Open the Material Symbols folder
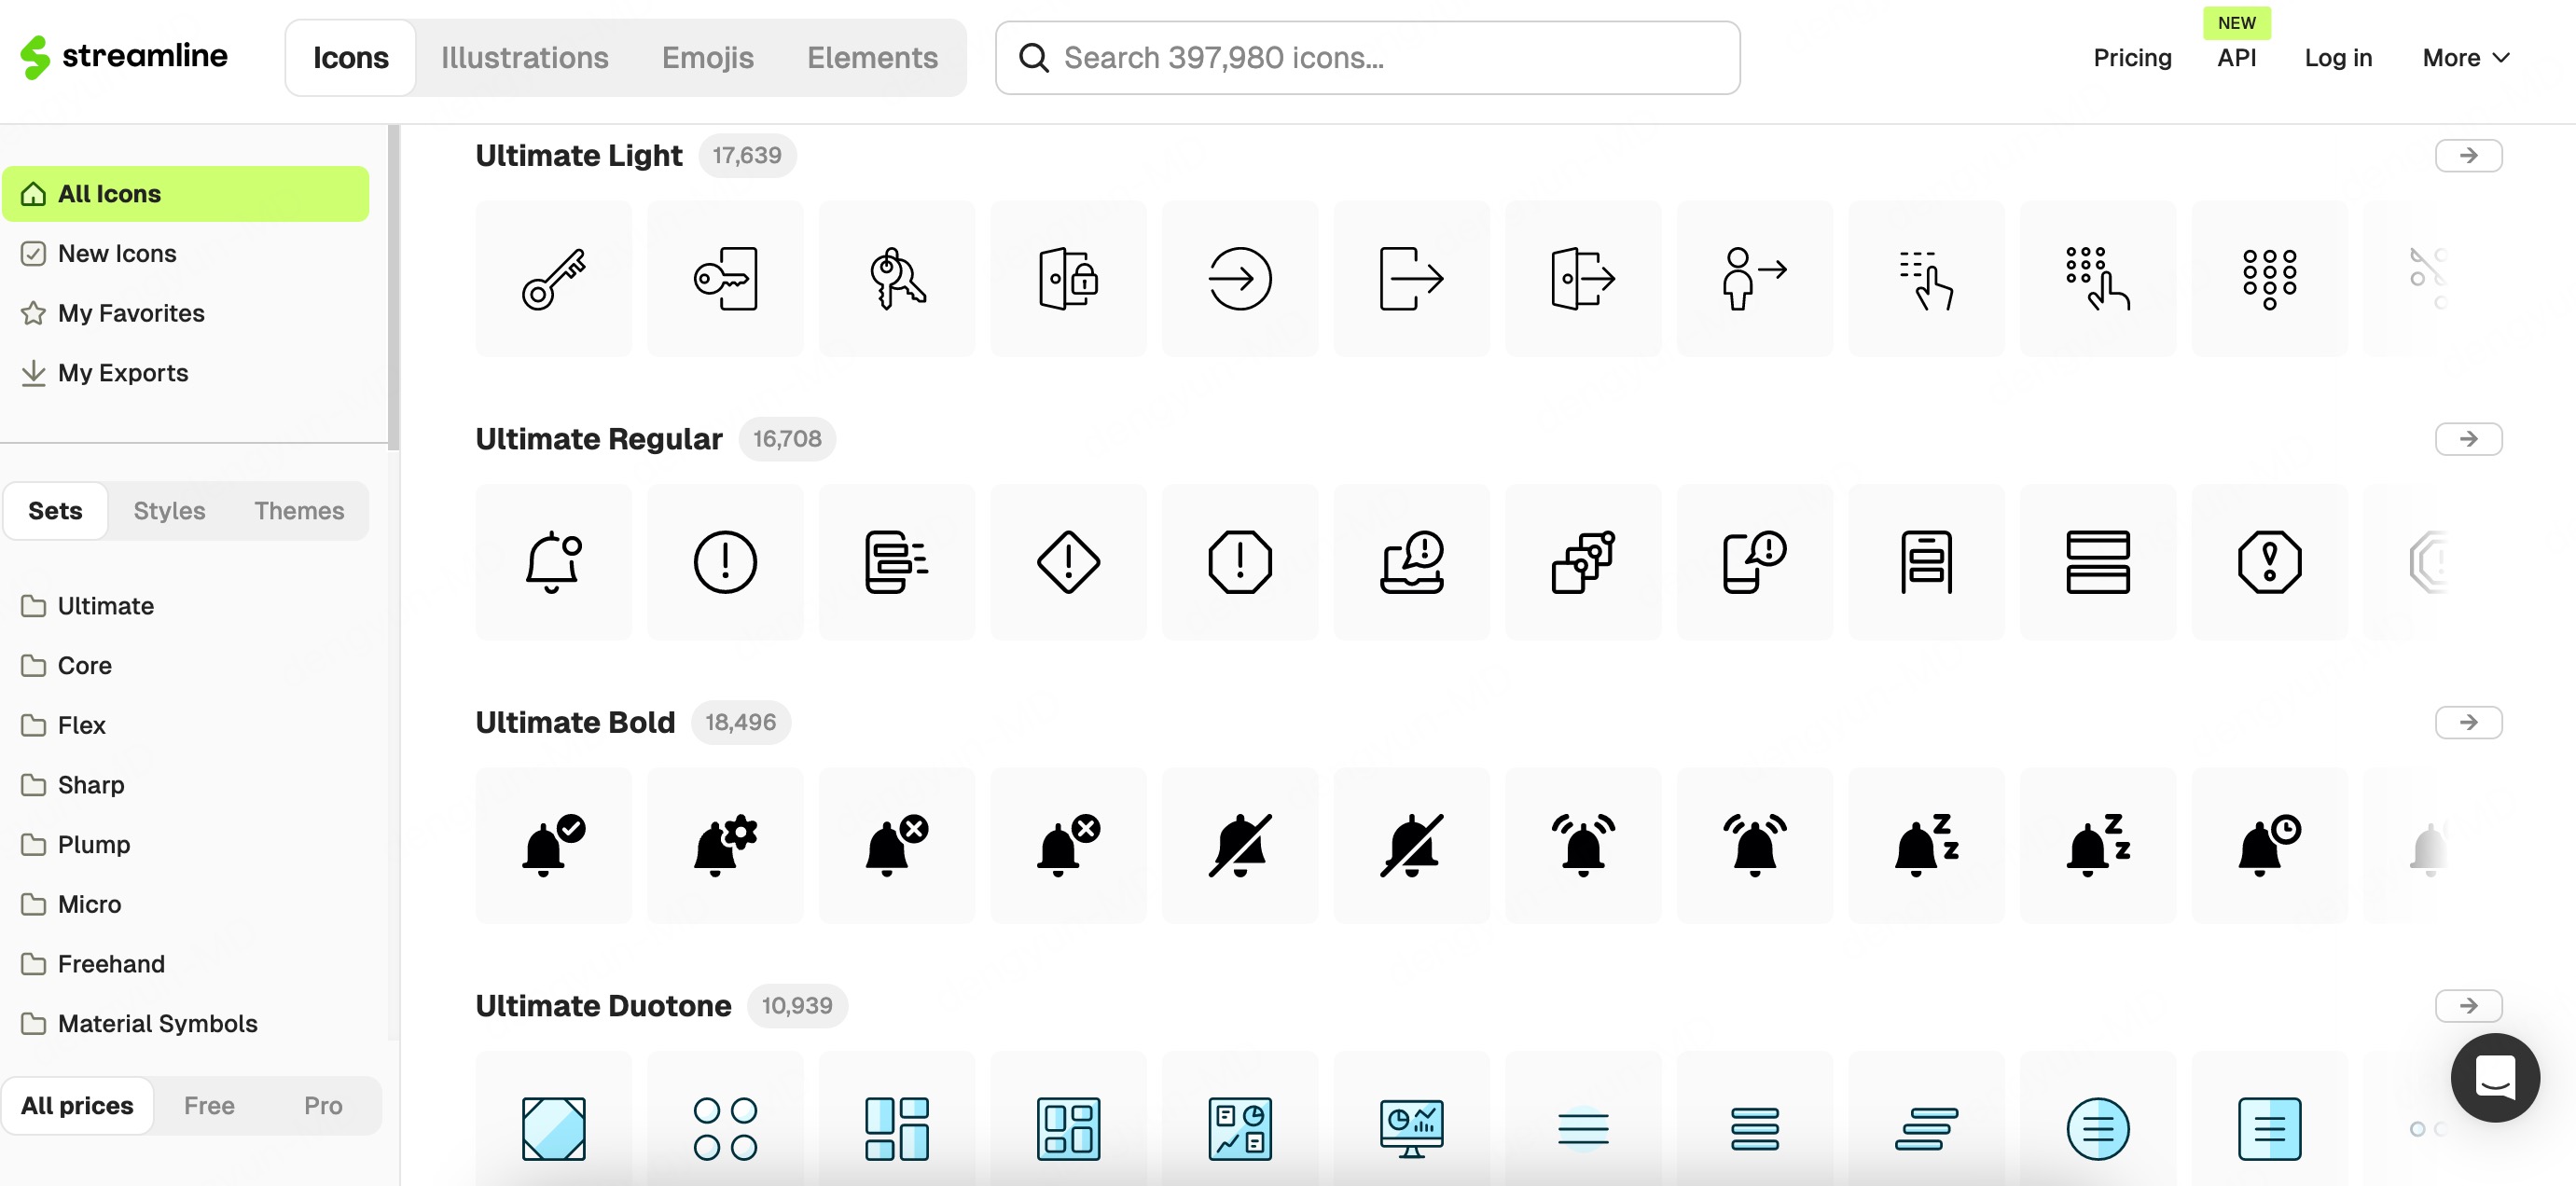 click(140, 1023)
